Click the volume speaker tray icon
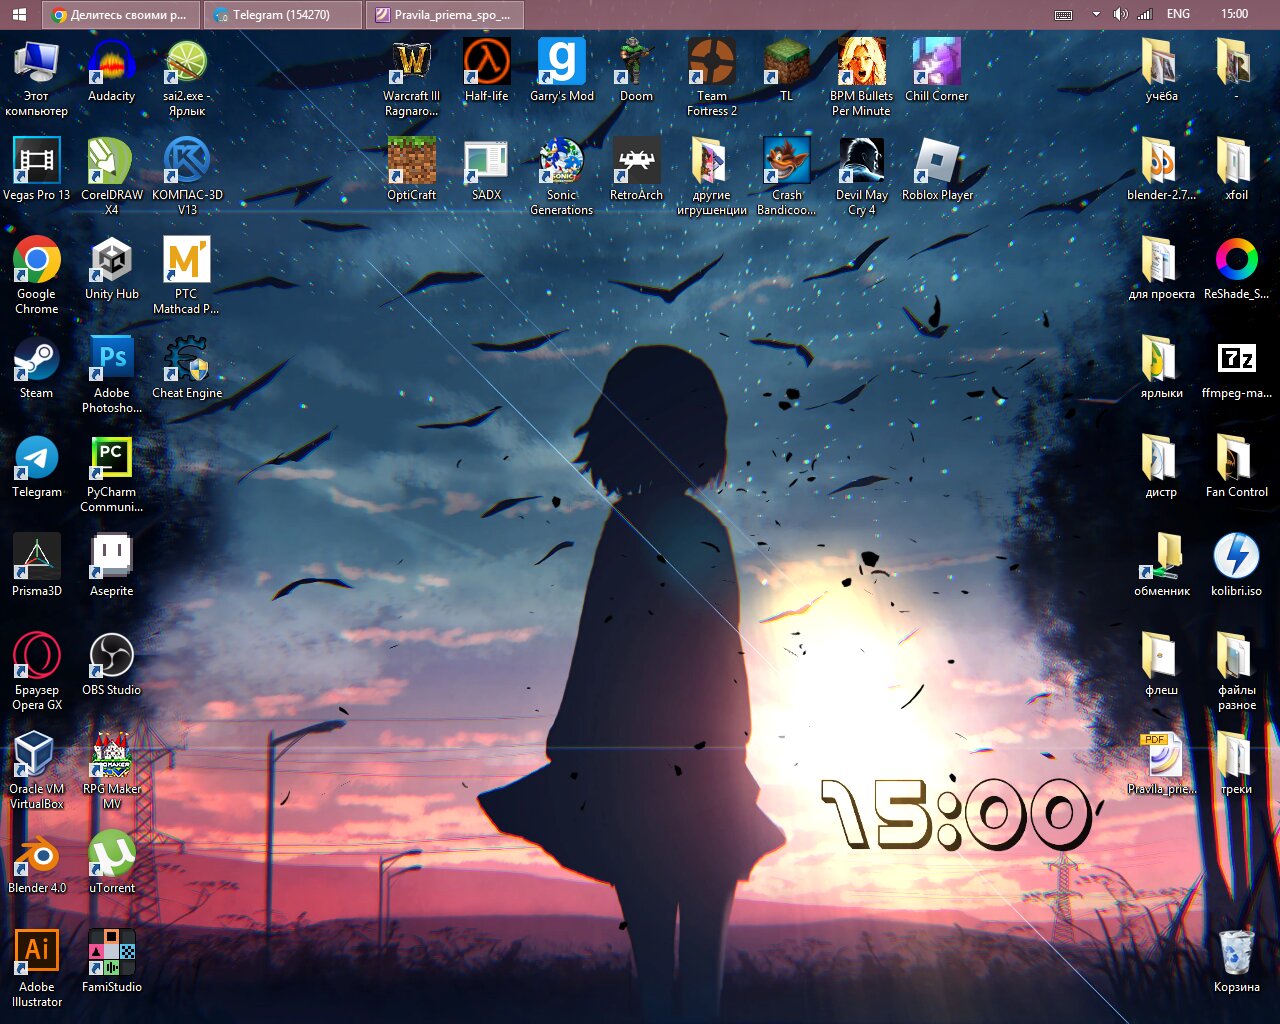 [x=1120, y=14]
